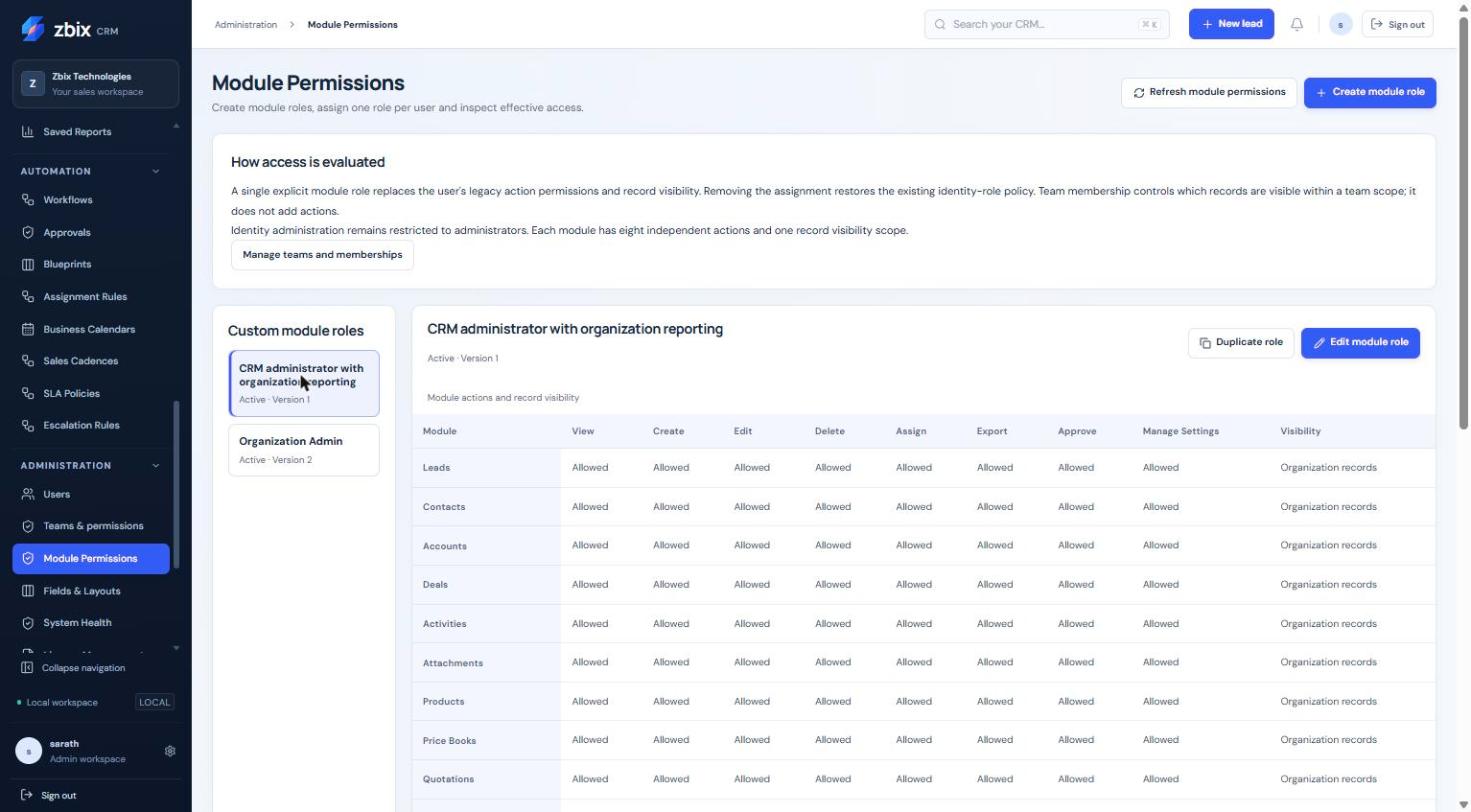
Task: Select Module Permissions in the sidebar
Action: click(x=90, y=558)
